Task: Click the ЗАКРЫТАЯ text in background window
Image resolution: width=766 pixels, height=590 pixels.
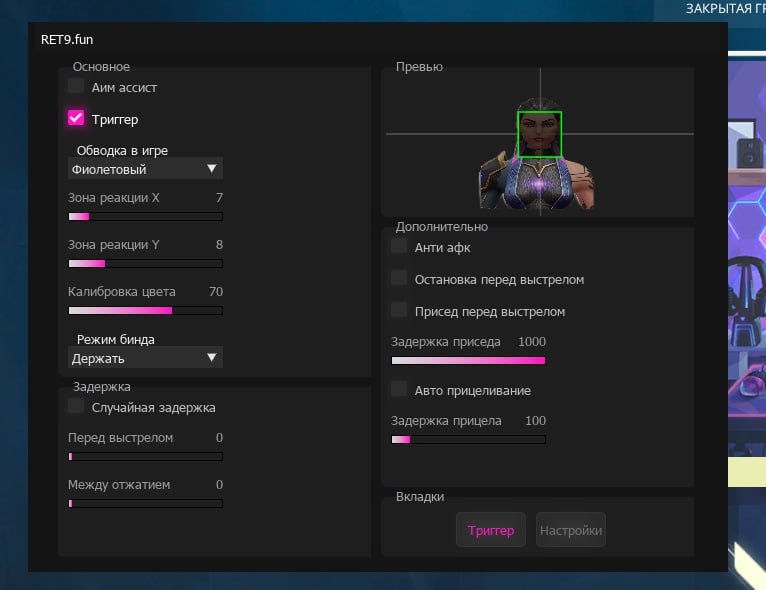Action: [x=719, y=9]
